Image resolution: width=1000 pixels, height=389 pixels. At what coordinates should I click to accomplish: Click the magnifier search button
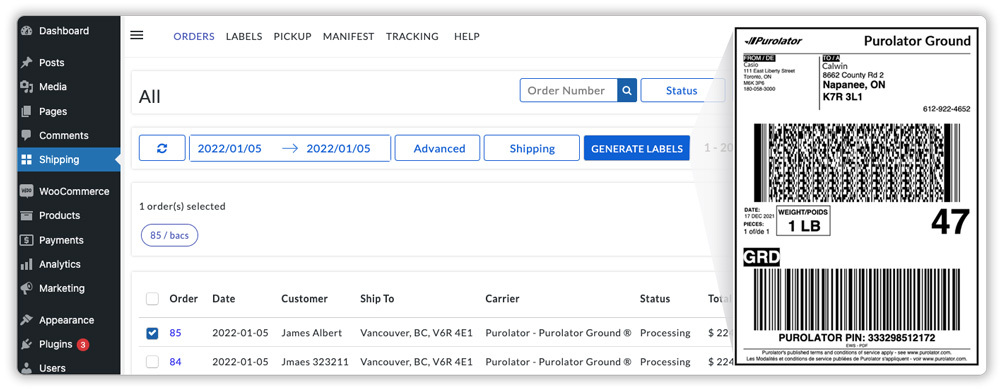[x=627, y=91]
